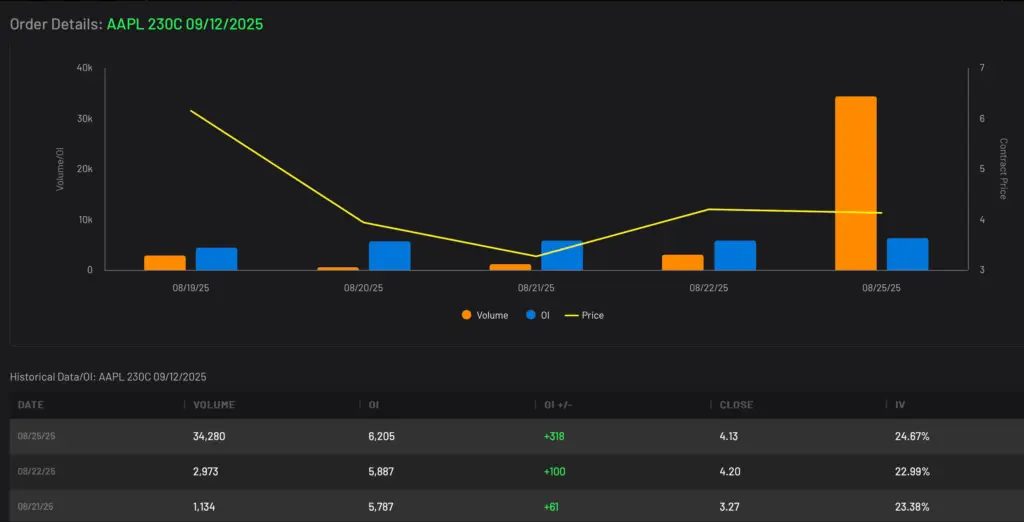Toggle the Volume legend series
Screen dimensions: 1024x522
pyautogui.click(x=485, y=315)
